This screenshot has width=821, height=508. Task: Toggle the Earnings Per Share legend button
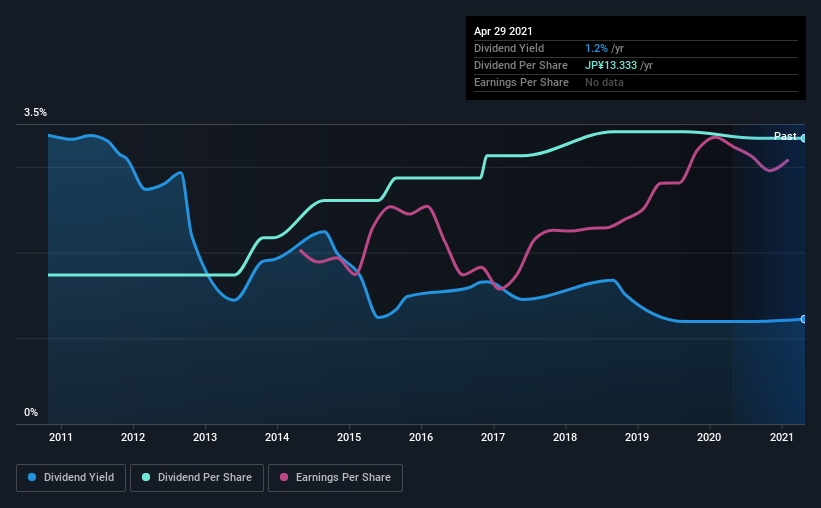click(x=335, y=478)
